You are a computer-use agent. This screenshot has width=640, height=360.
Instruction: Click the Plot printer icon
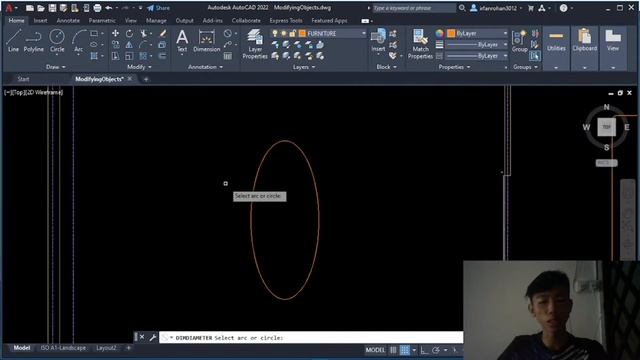click(x=97, y=8)
